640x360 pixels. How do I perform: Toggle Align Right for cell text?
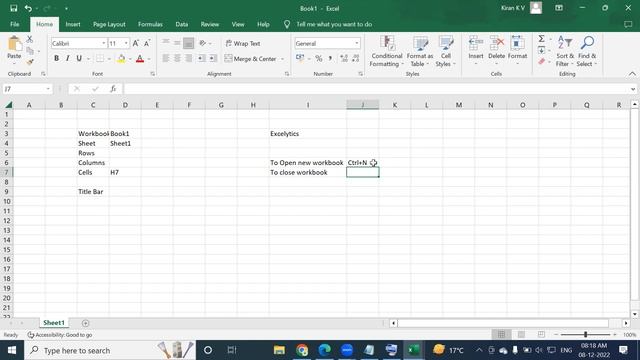(189, 59)
